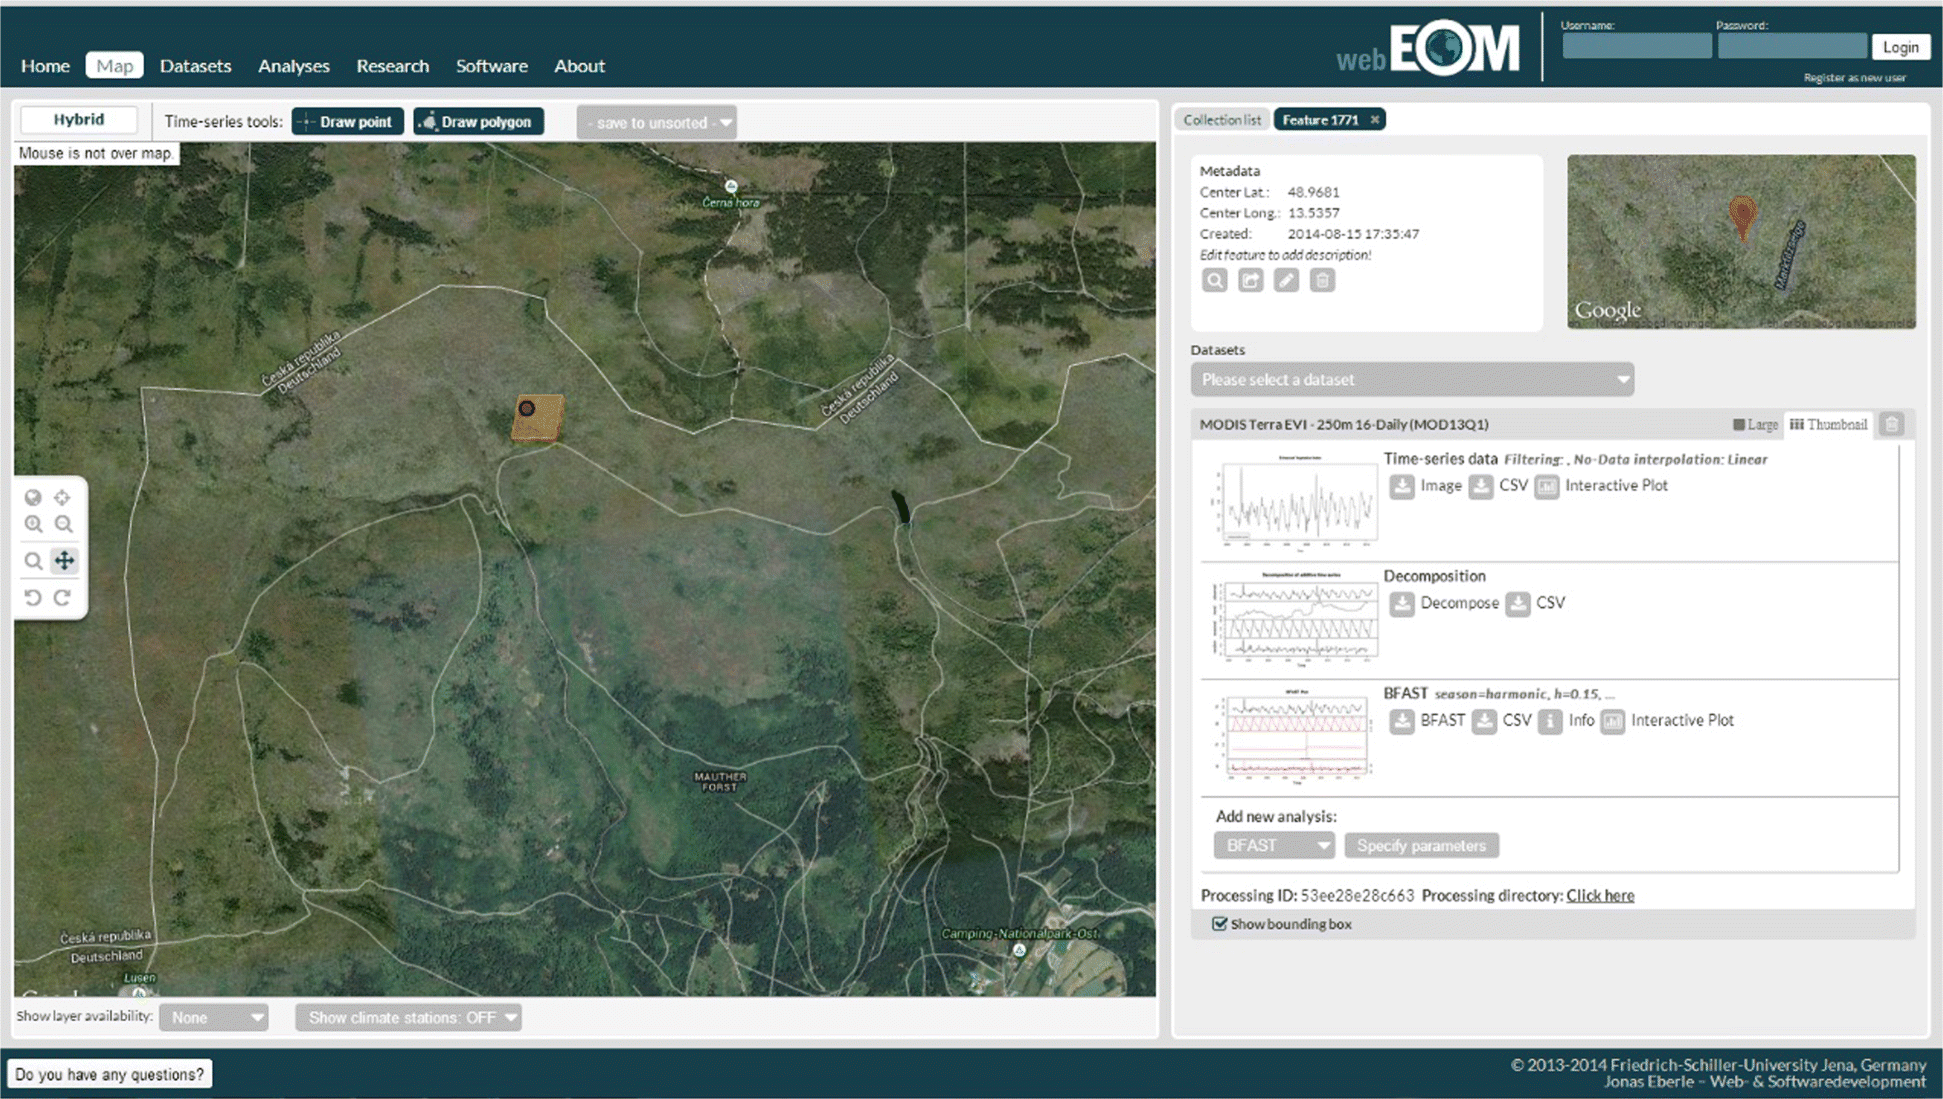Go to the Home menu
Viewport: 1943px width, 1099px height.
tap(45, 66)
